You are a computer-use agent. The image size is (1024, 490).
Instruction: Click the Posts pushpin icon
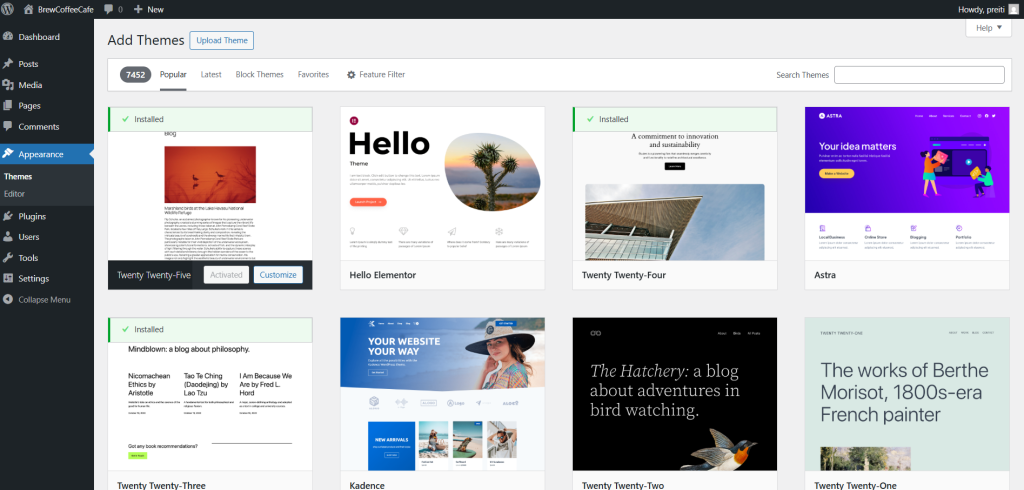click(x=8, y=64)
